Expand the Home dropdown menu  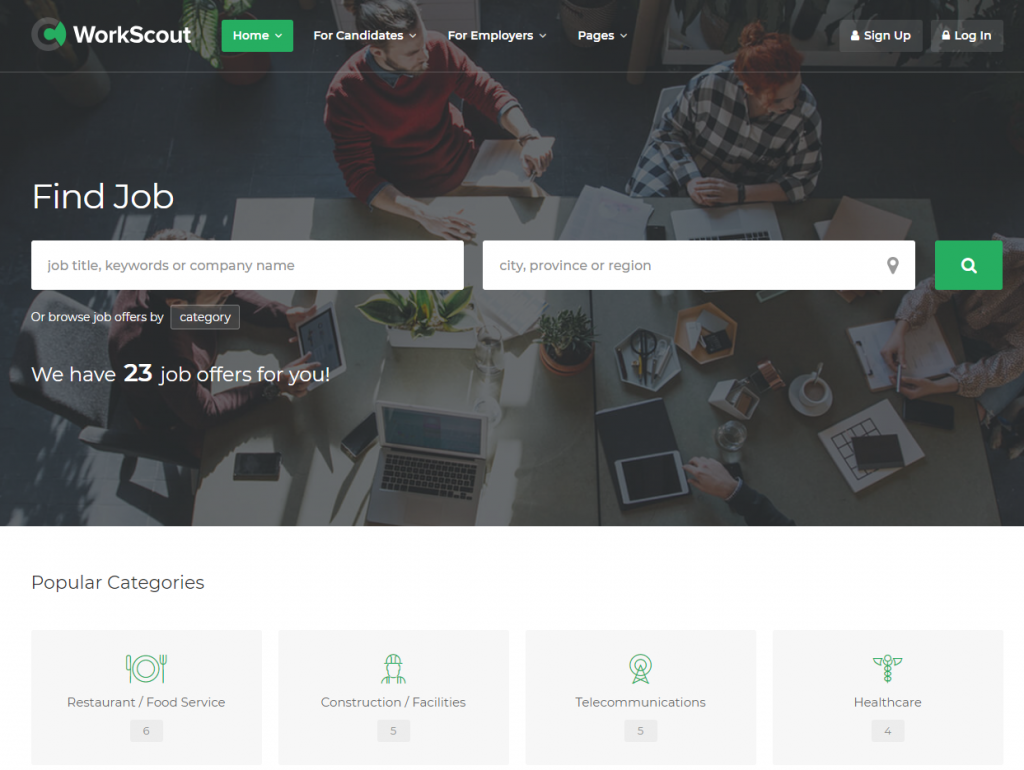click(257, 35)
